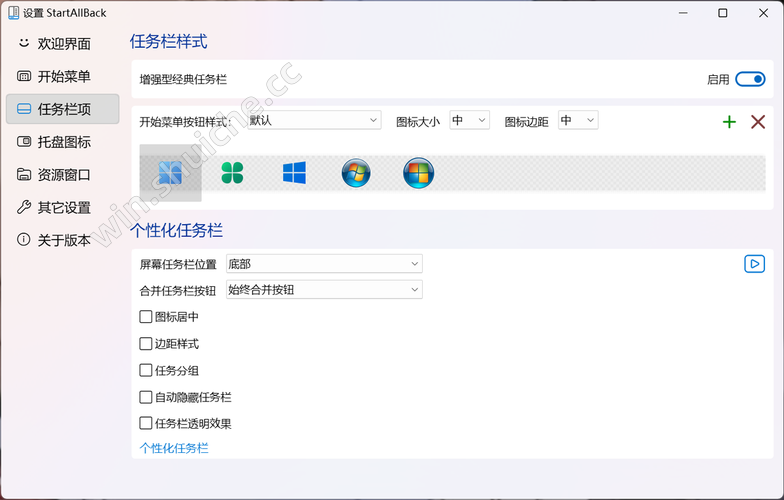
Task: Choose the green four-leaf clover start icon
Action: click(232, 173)
